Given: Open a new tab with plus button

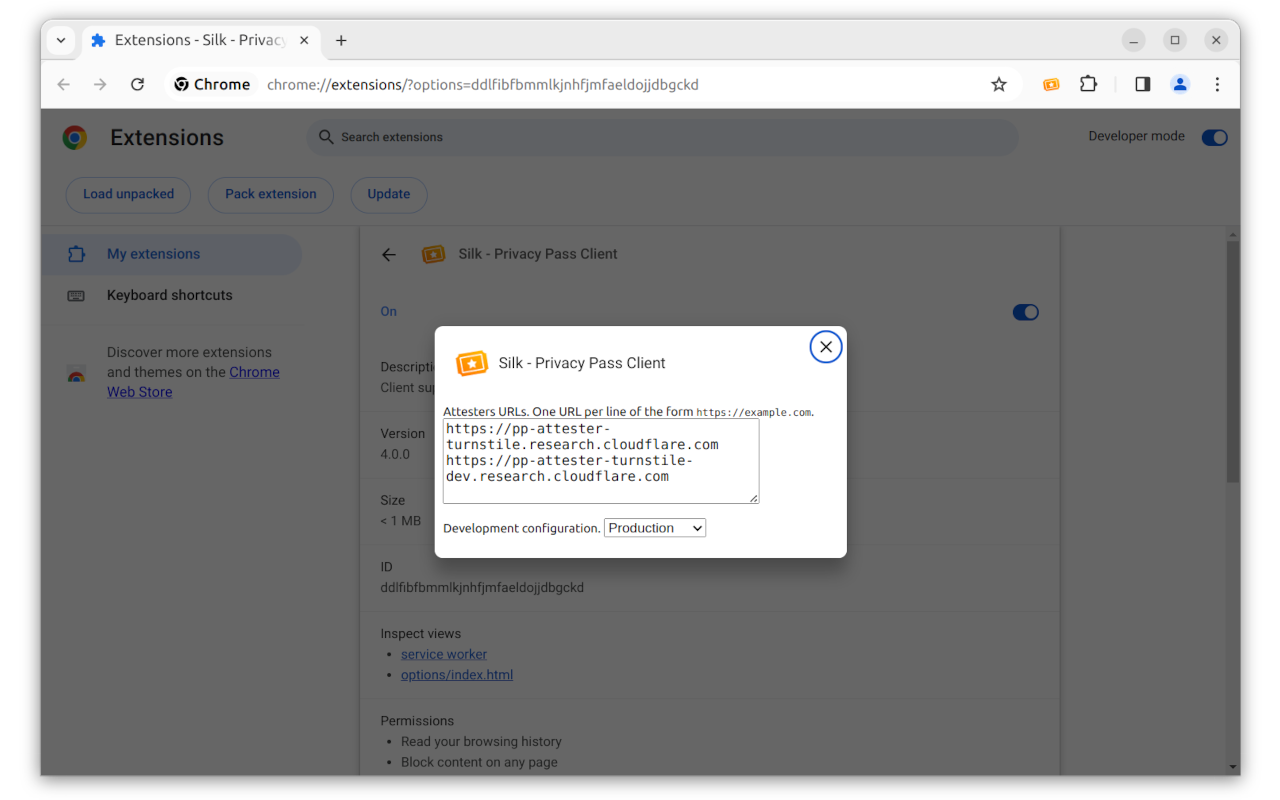Looking at the screenshot, I should [x=341, y=41].
